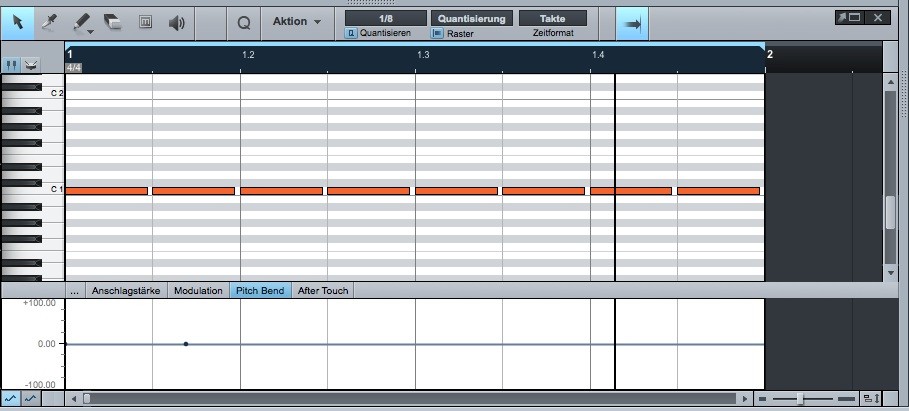Open the 1/8 quantize value selector
Screen dimensions: 909x411
click(386, 19)
